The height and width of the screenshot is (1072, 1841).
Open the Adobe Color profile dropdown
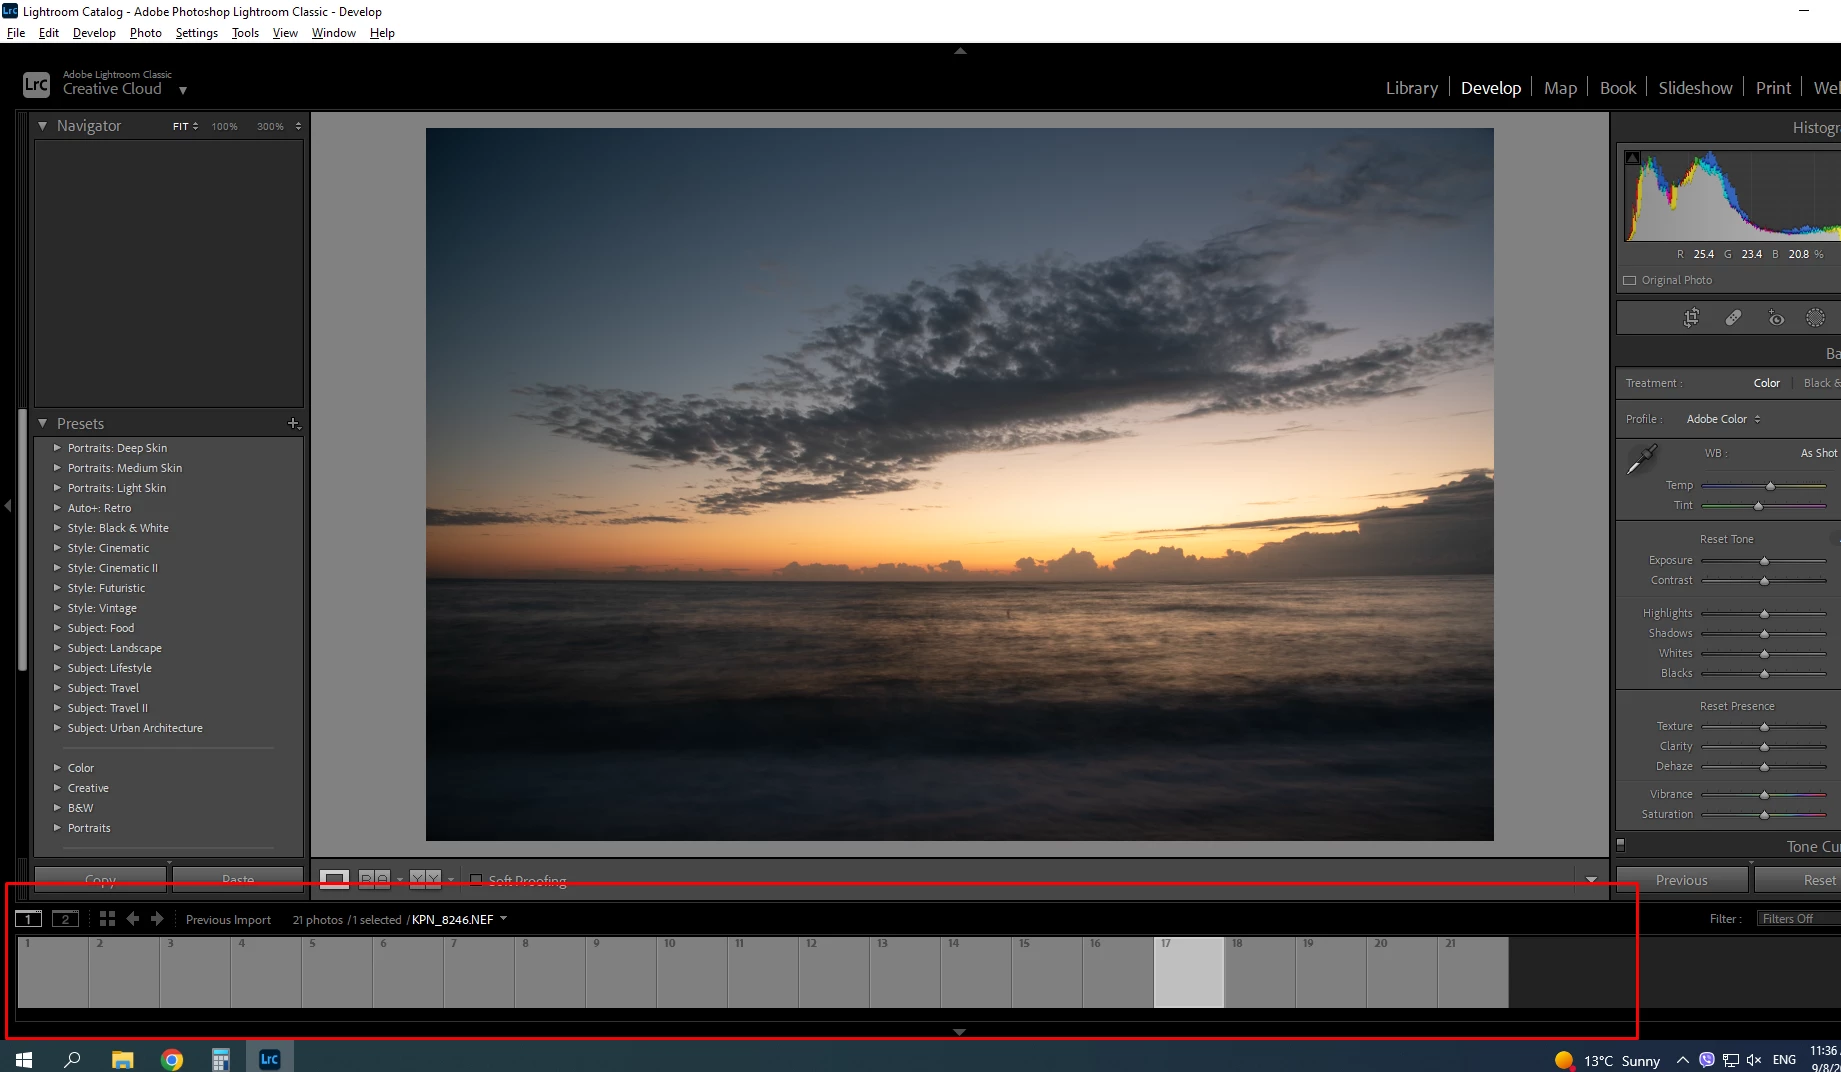pyautogui.click(x=1723, y=419)
